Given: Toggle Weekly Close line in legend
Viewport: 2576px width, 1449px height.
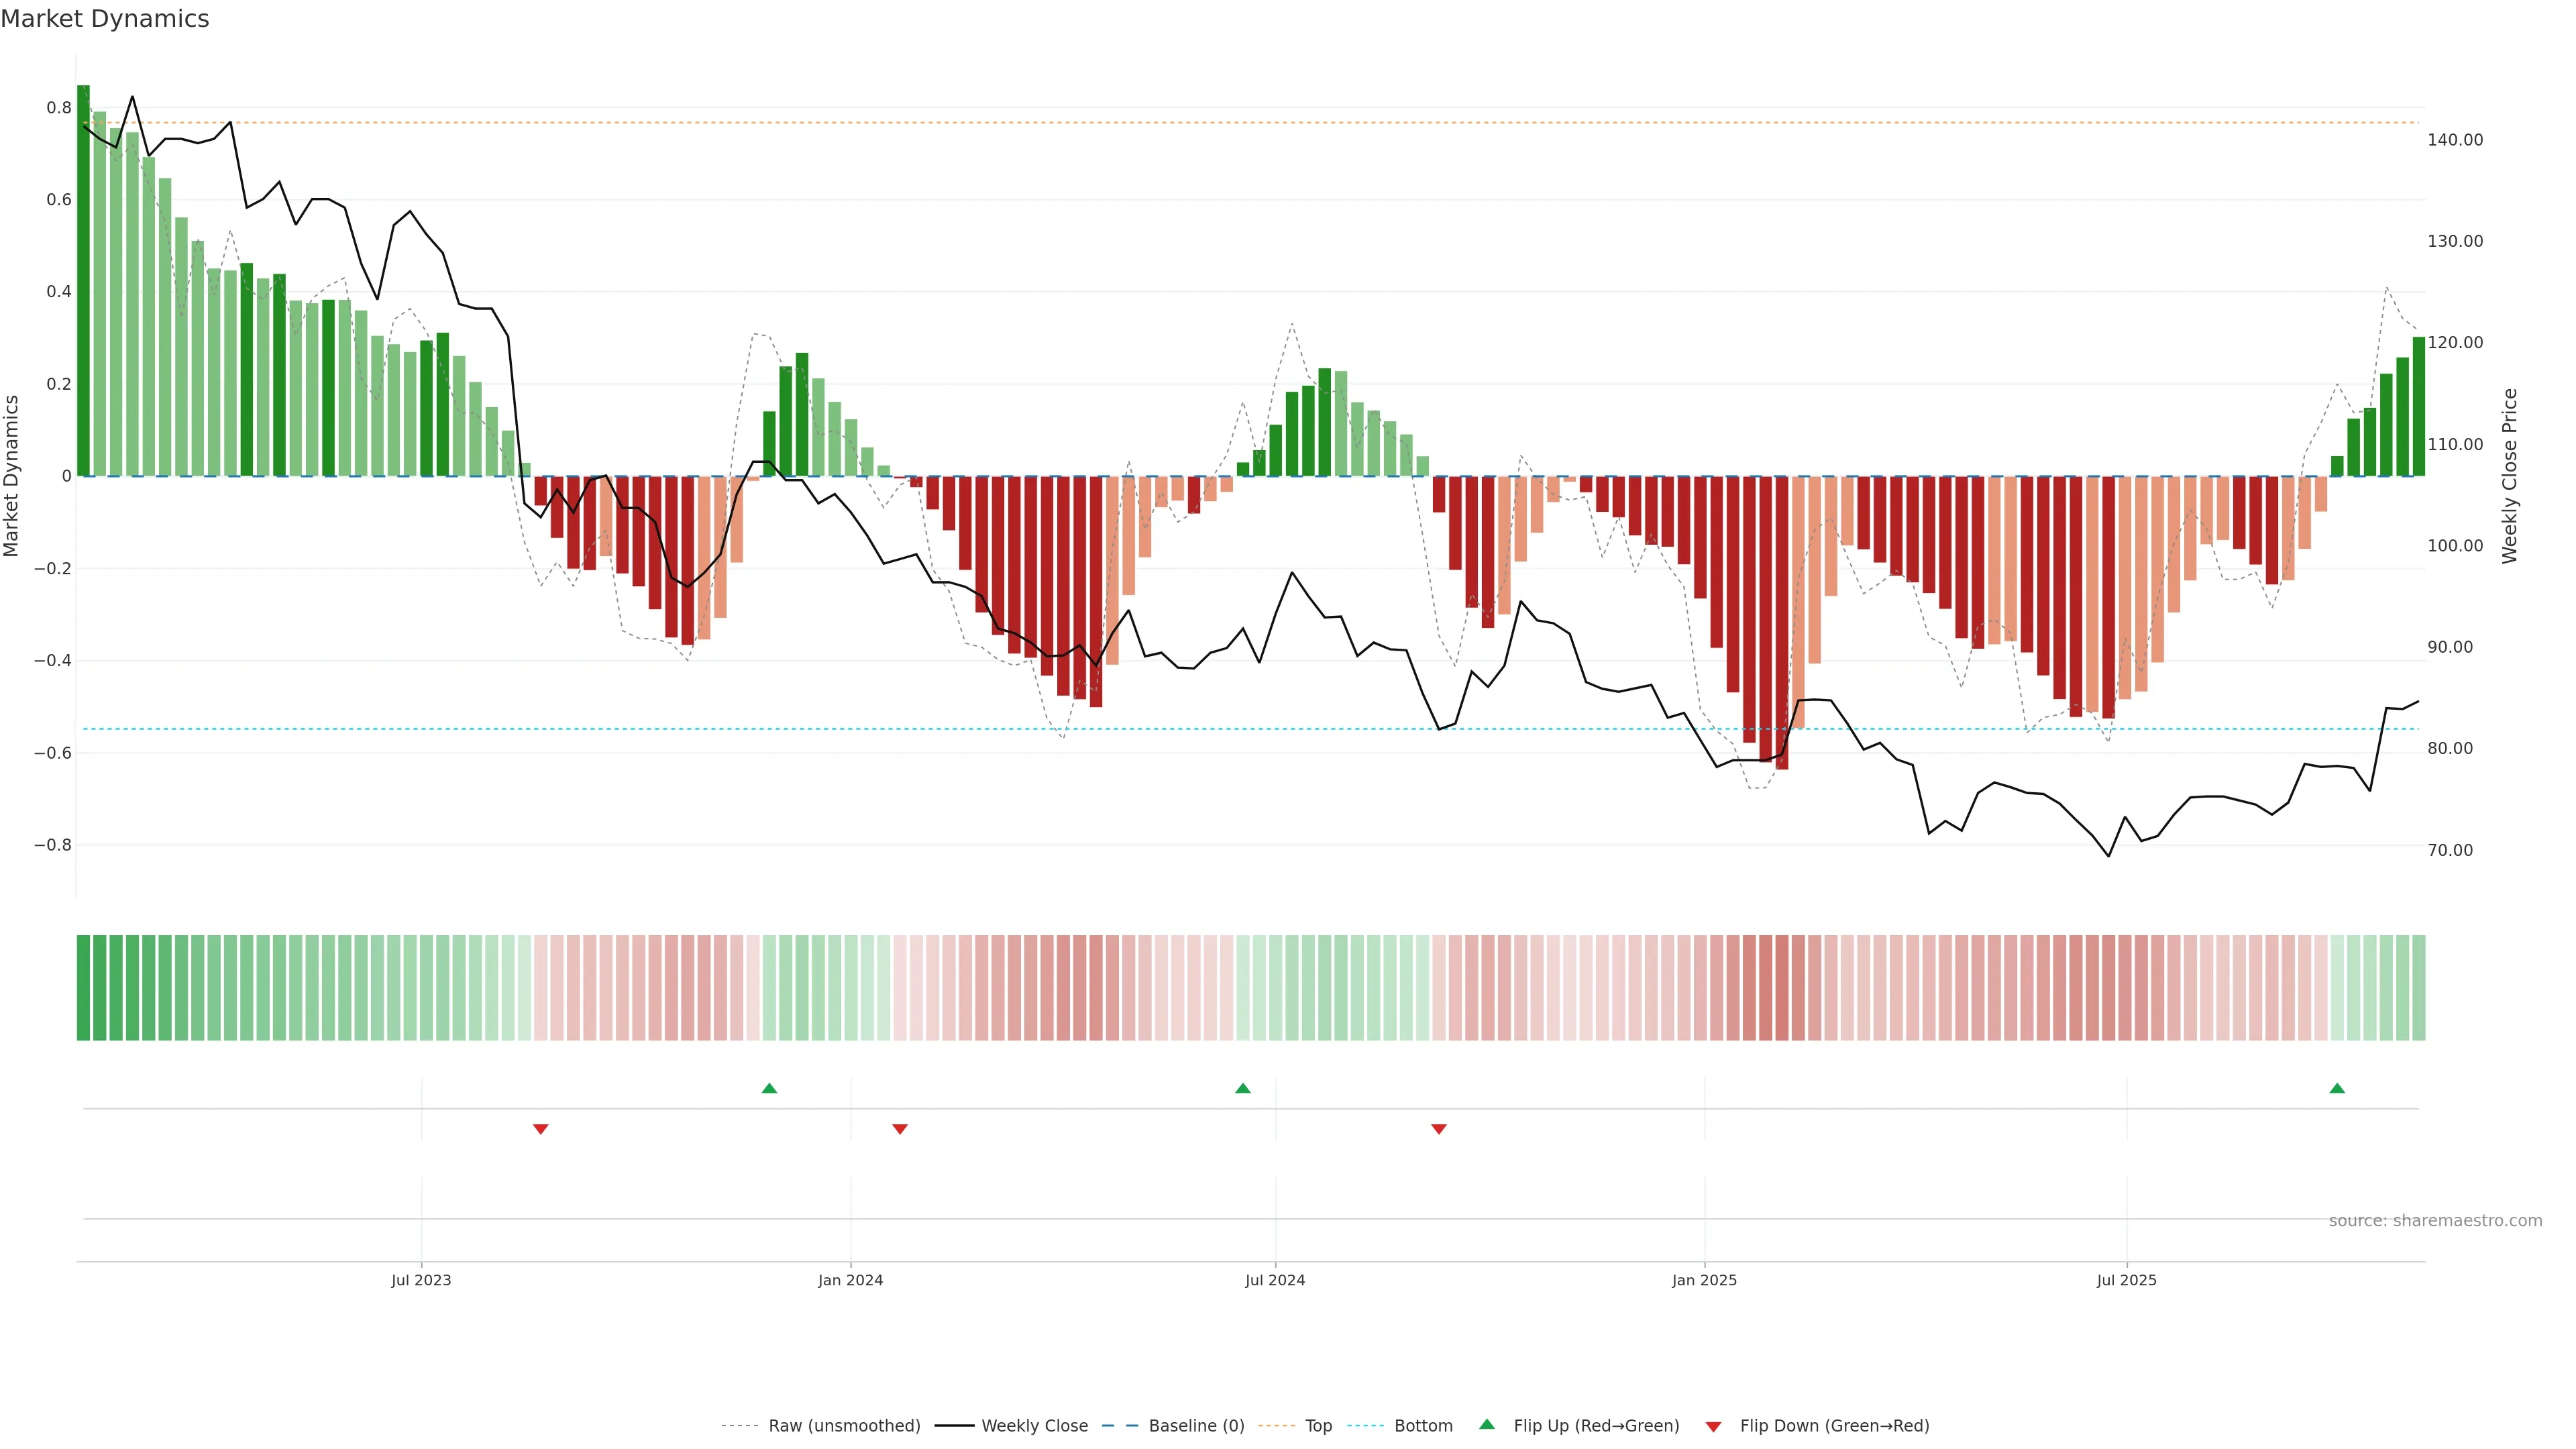Looking at the screenshot, I should [1034, 1426].
